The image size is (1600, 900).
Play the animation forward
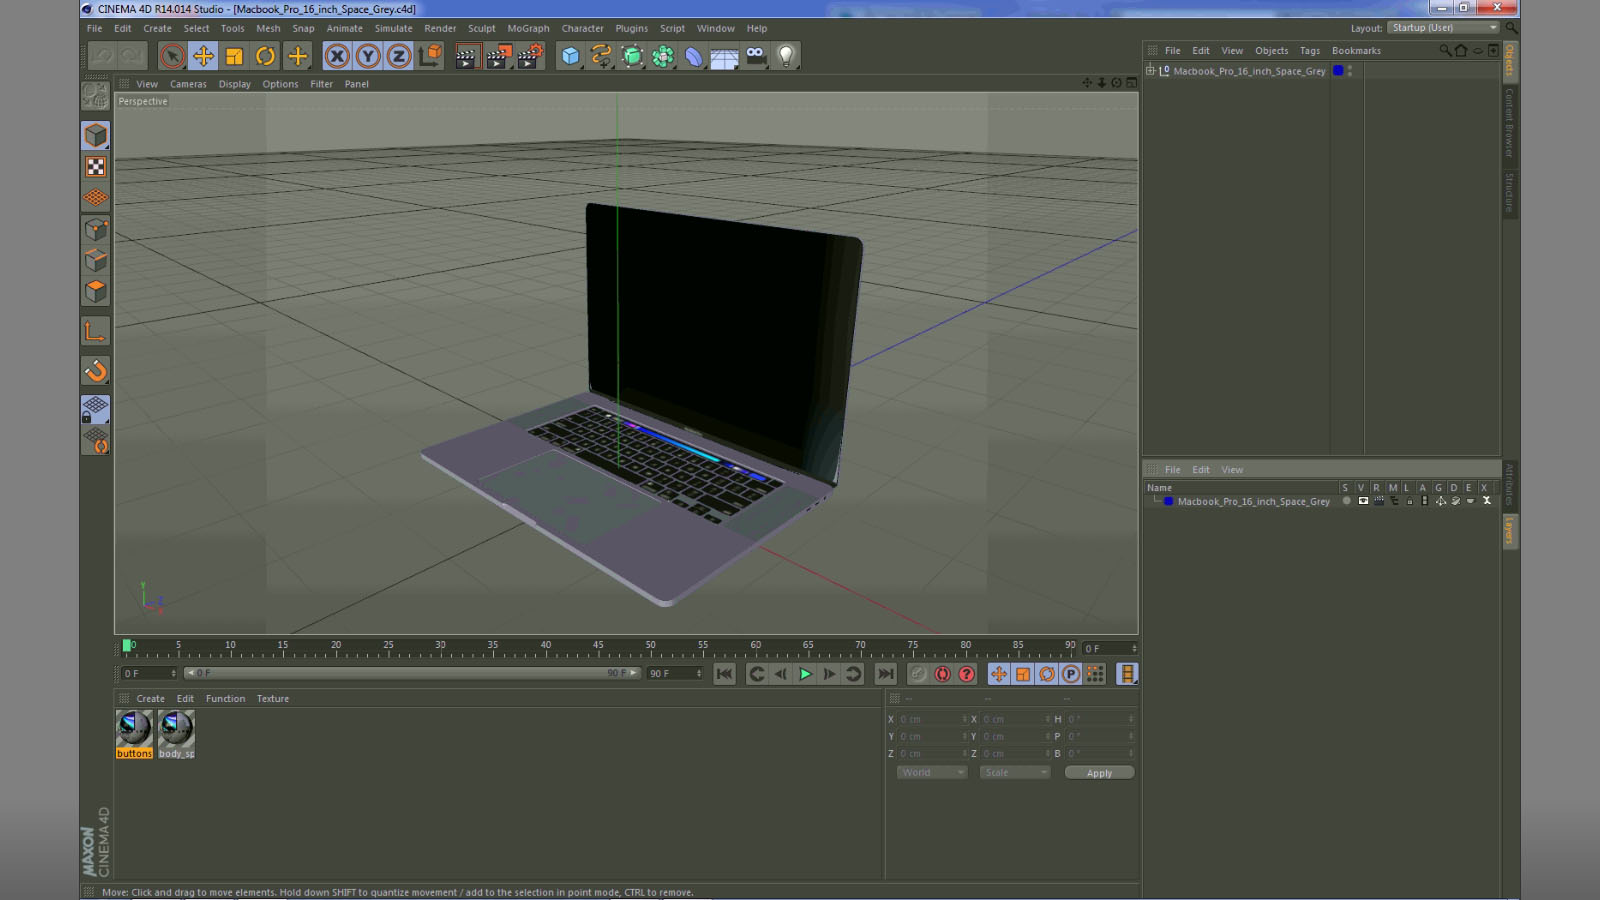(805, 674)
